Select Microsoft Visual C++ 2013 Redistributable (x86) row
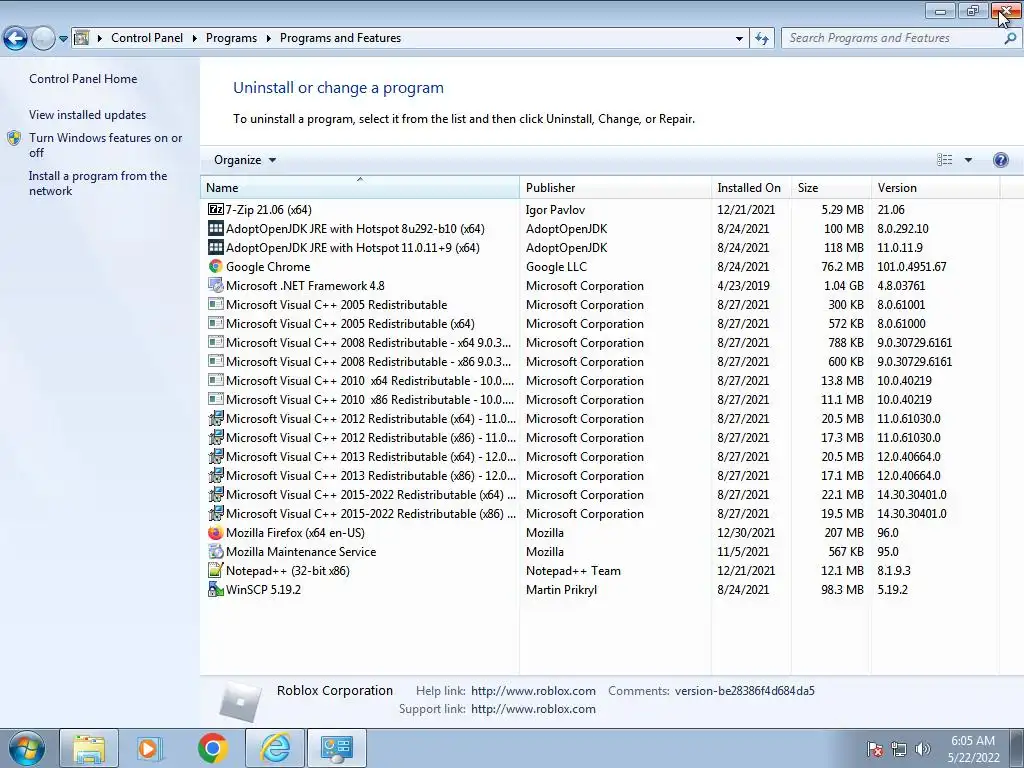Screen dimensions: 1024x768 click(600, 475)
